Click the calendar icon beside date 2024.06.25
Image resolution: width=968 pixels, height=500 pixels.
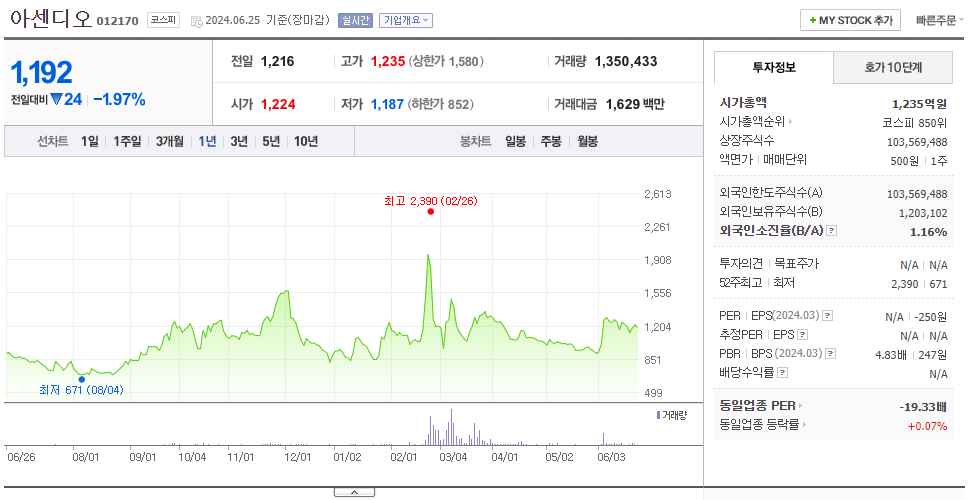[196, 21]
